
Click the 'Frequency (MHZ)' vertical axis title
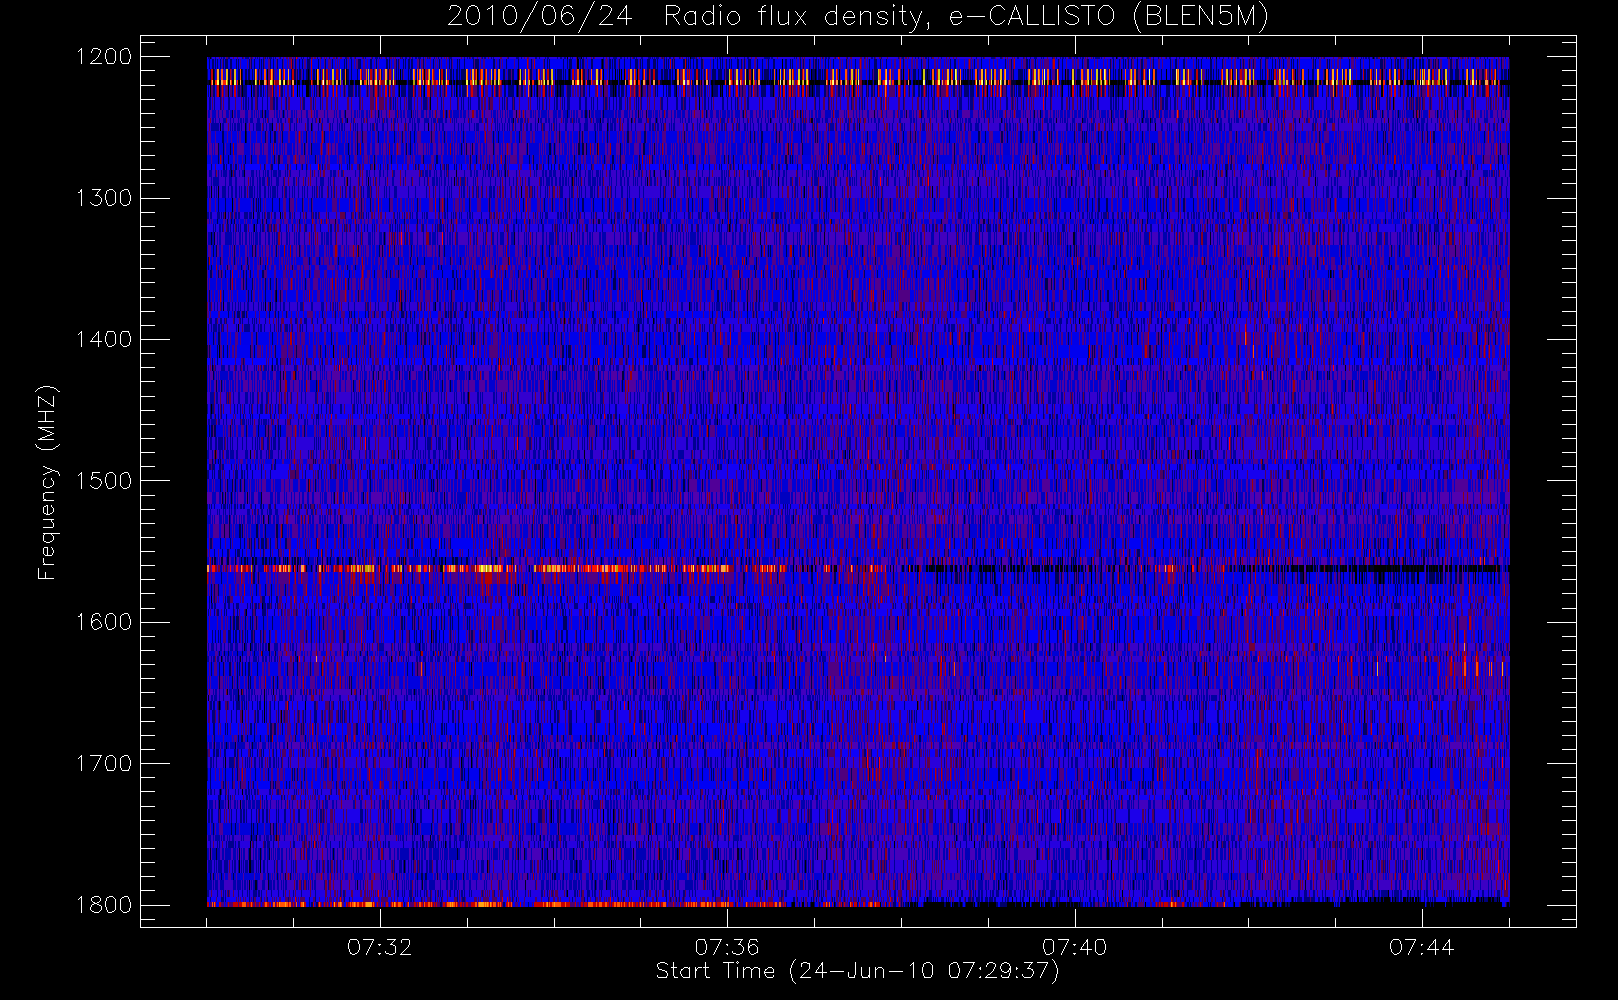[47, 482]
